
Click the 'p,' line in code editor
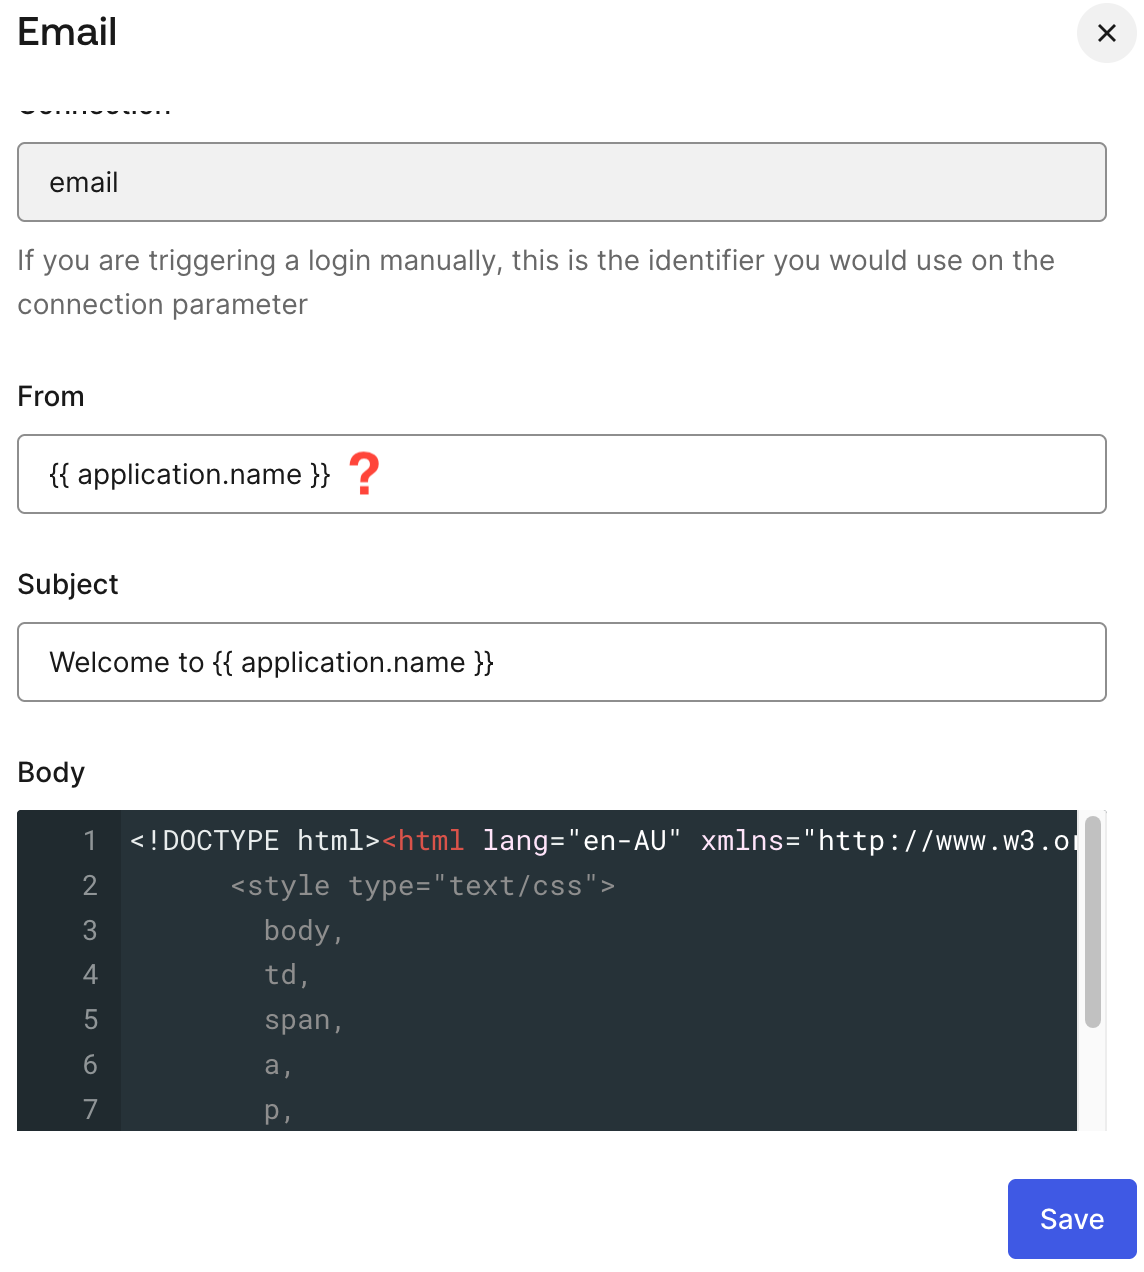pyautogui.click(x=278, y=1110)
